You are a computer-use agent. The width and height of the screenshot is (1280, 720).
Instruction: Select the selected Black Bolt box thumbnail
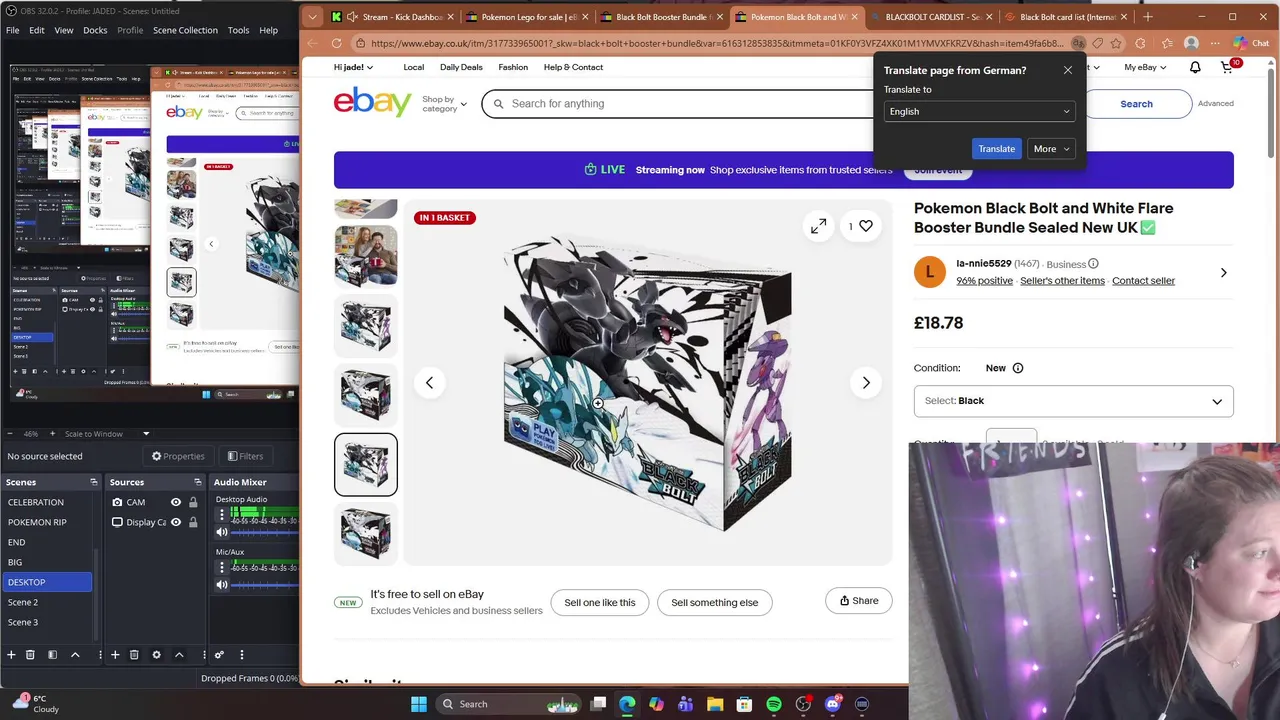[366, 464]
